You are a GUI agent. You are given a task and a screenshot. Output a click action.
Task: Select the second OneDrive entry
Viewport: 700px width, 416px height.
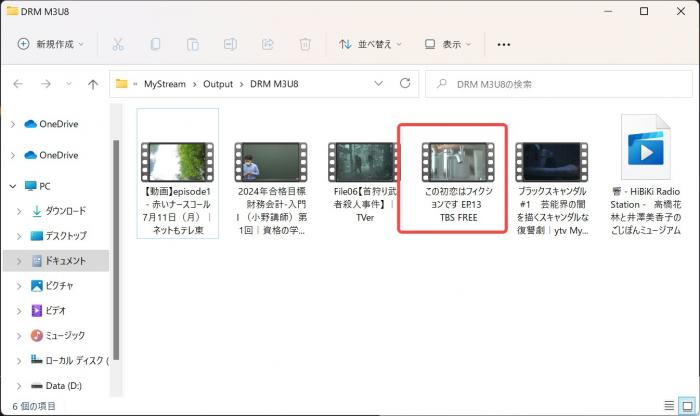click(52, 155)
